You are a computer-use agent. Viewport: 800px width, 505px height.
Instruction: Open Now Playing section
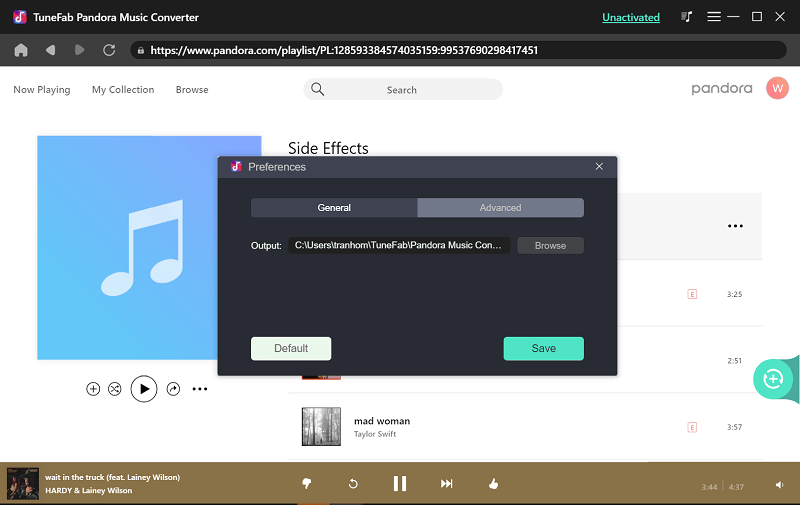(x=42, y=90)
